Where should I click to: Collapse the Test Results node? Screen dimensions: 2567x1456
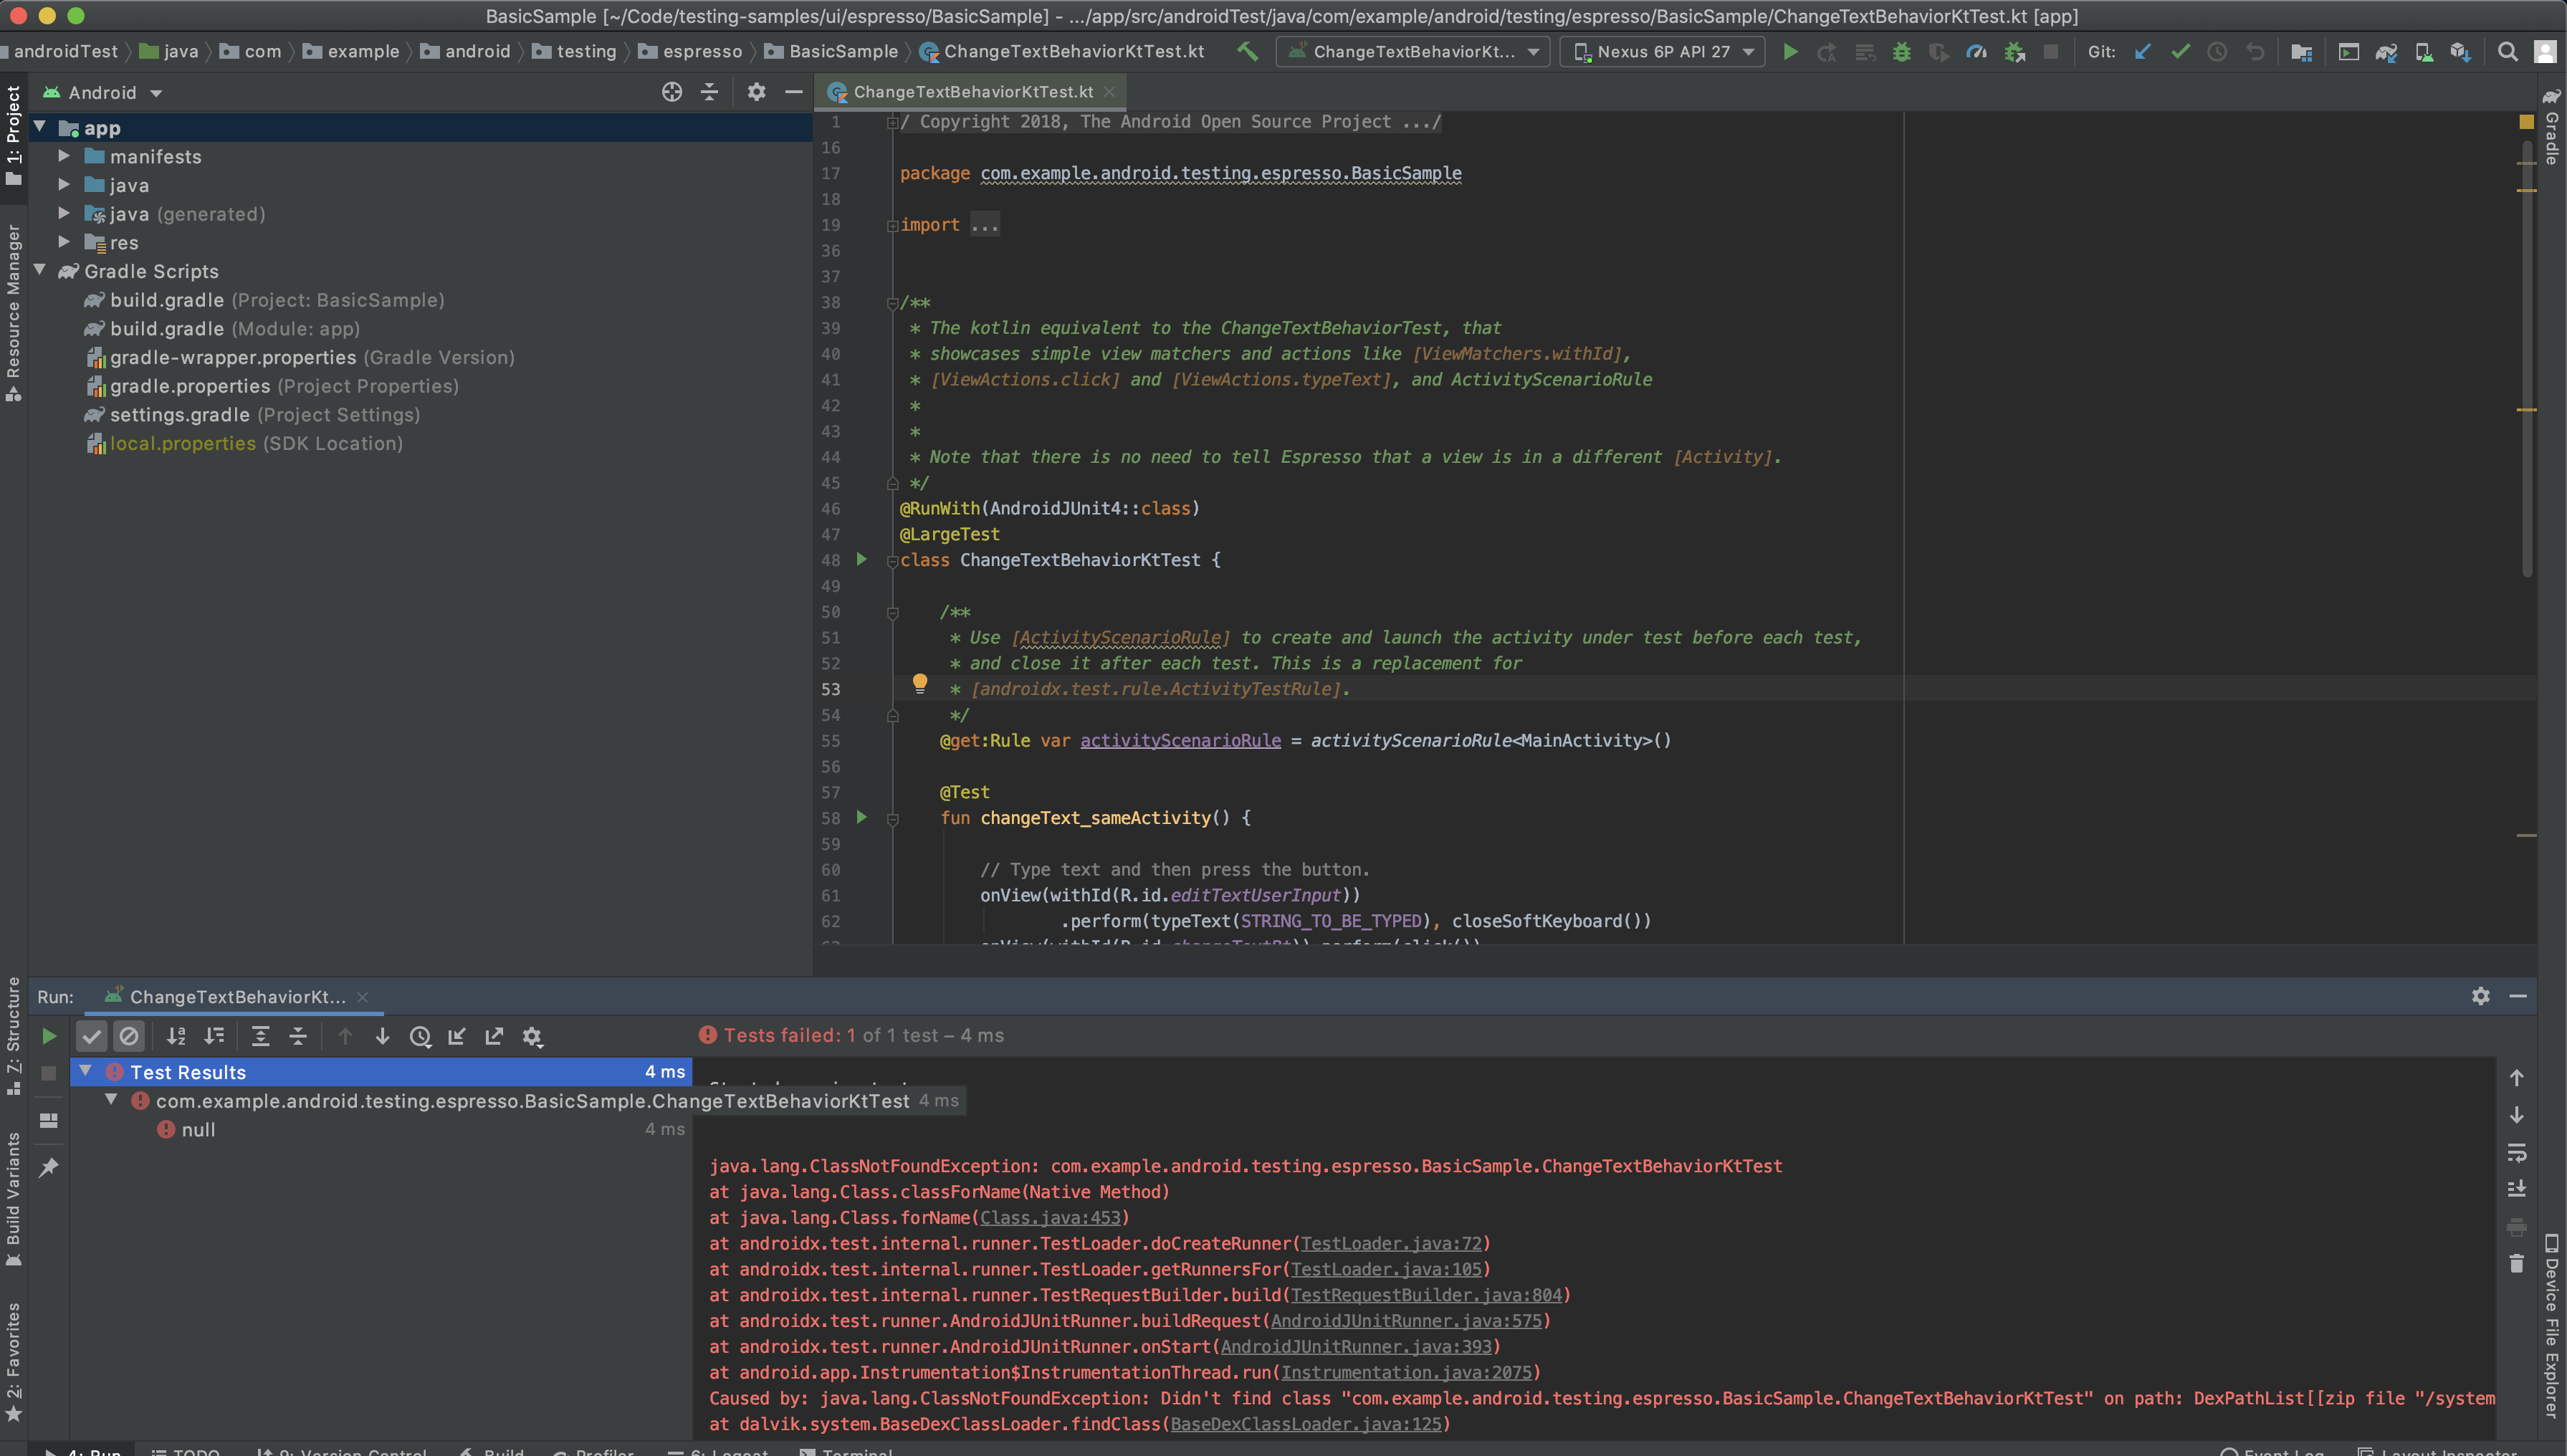86,1071
